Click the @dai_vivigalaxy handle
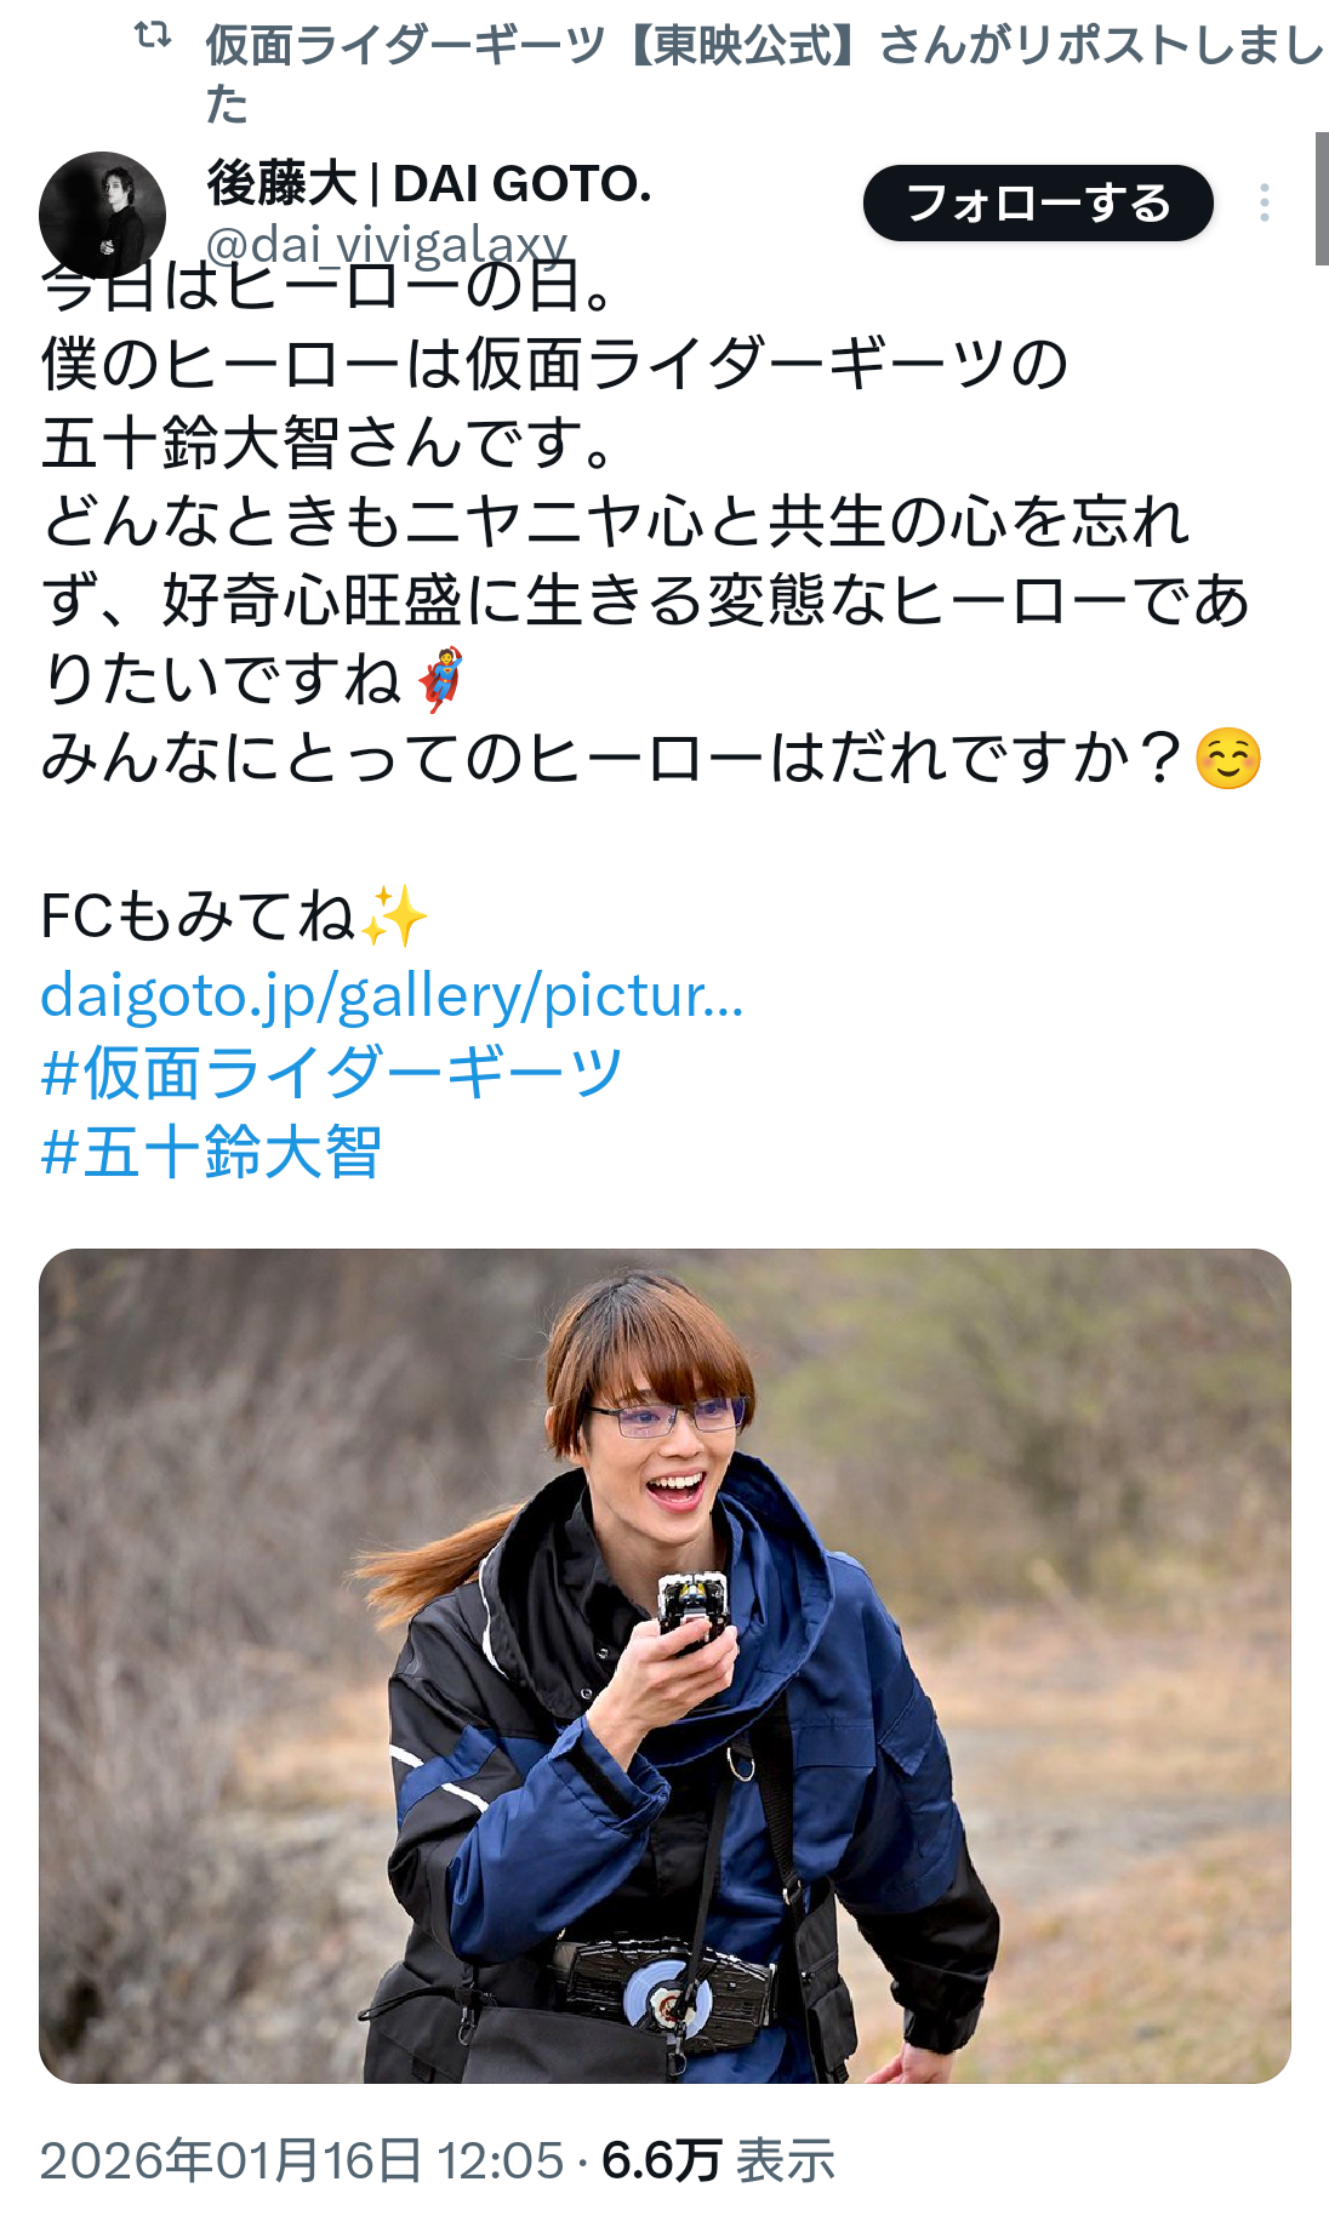The image size is (1329, 2216). (x=386, y=243)
